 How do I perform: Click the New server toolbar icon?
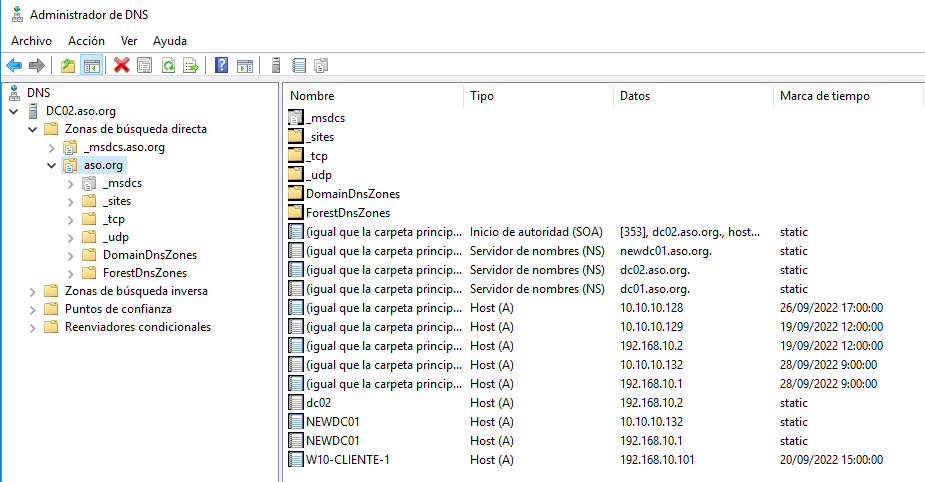click(275, 66)
